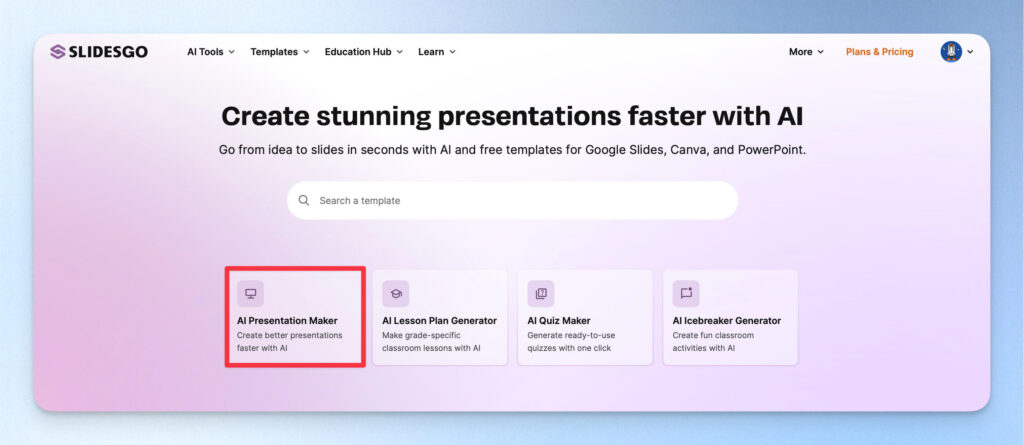
Task: Expand the chevron next to the profile avatar
Action: [970, 52]
